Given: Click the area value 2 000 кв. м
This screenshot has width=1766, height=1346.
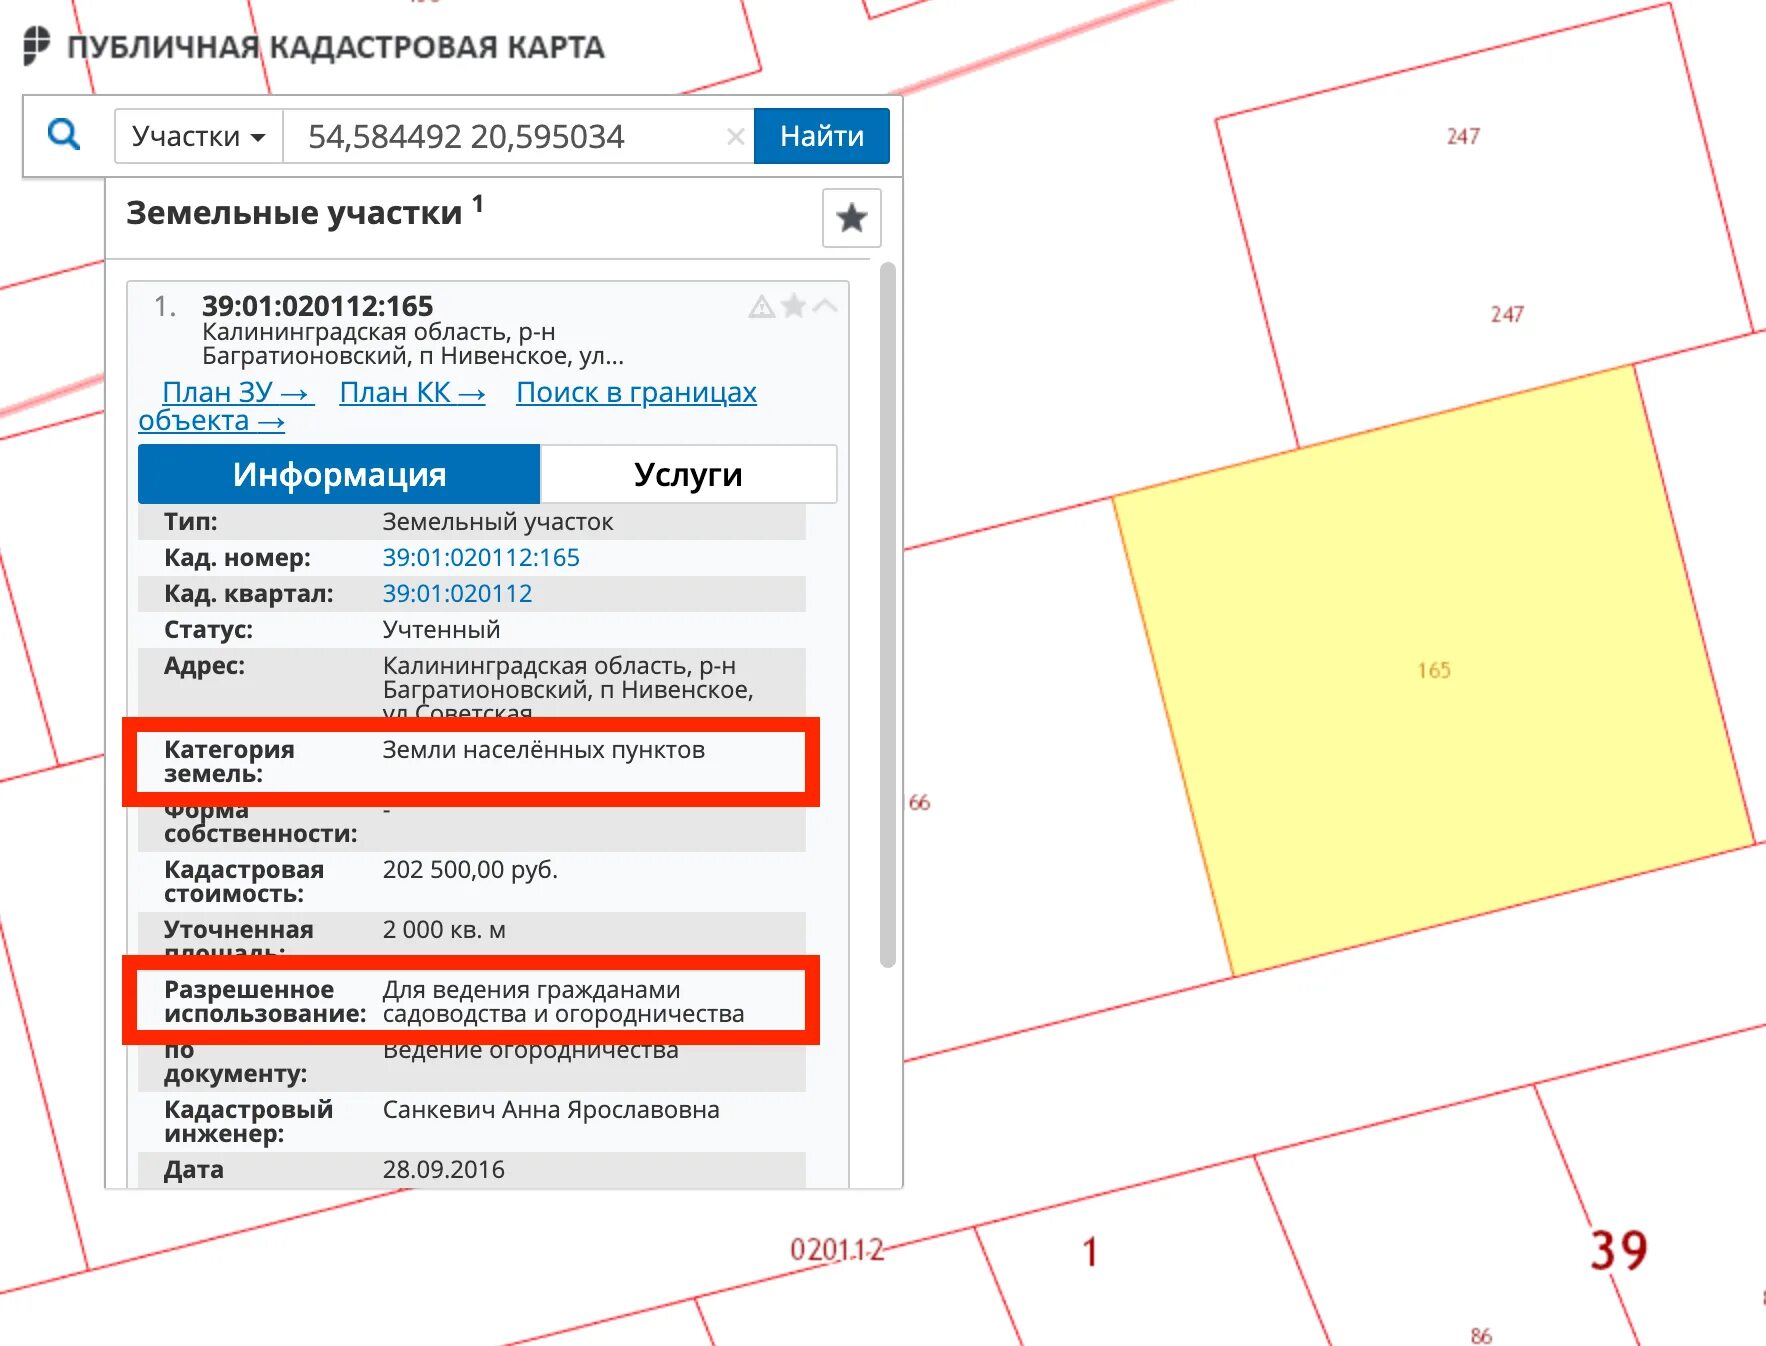Looking at the screenshot, I should pos(444,929).
